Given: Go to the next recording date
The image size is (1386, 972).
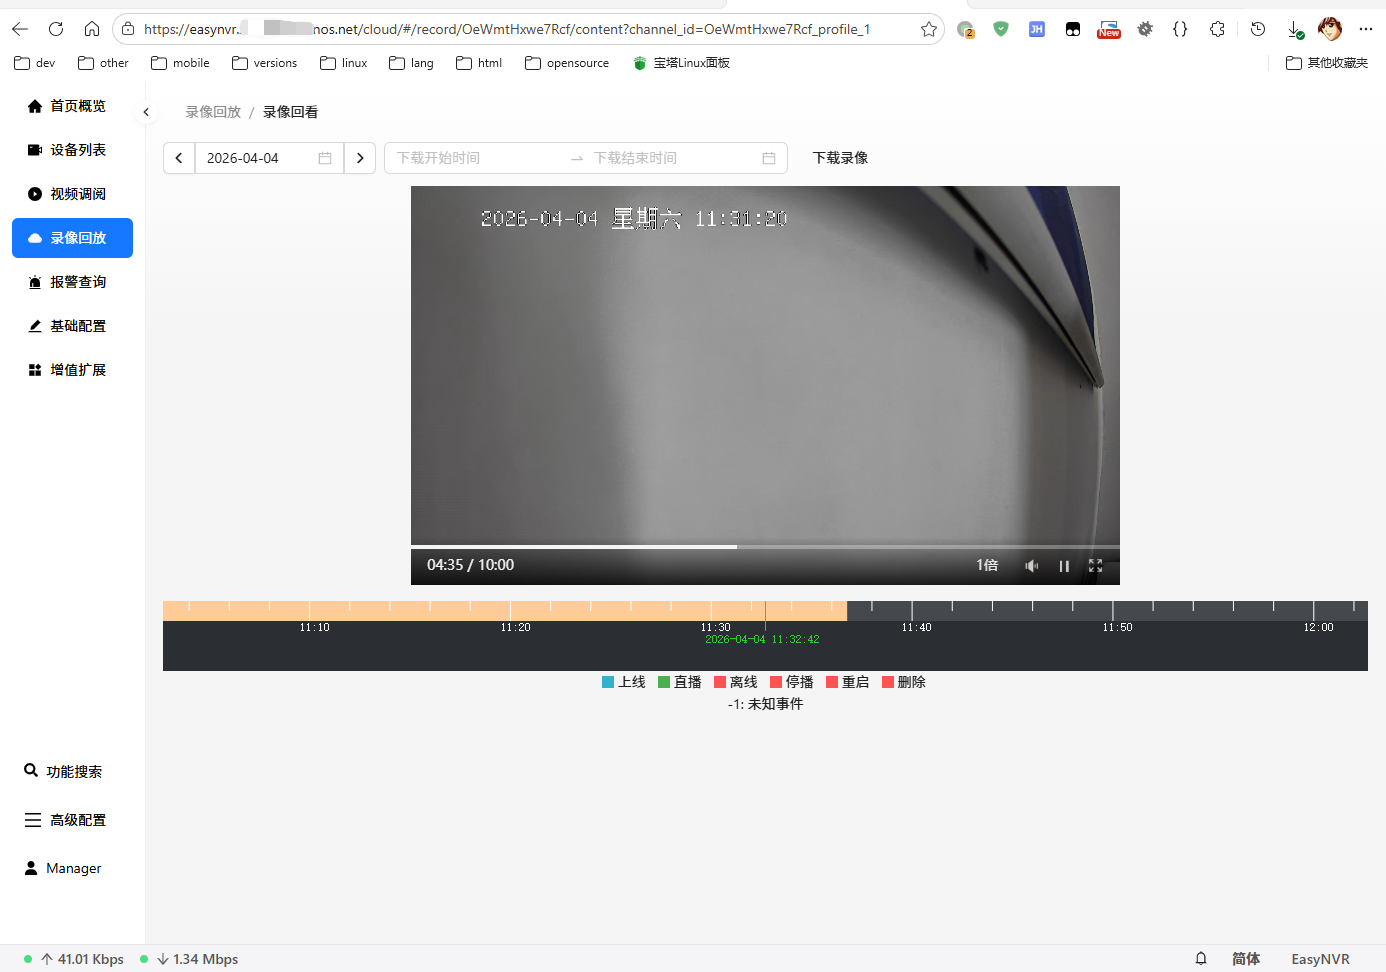Looking at the screenshot, I should (x=360, y=158).
